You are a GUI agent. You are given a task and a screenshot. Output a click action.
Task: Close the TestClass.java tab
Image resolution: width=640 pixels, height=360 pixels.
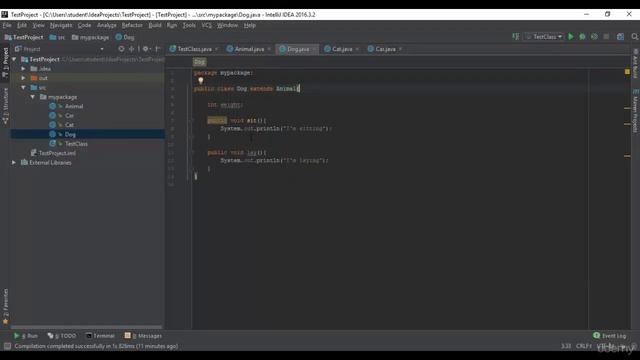pyautogui.click(x=217, y=49)
